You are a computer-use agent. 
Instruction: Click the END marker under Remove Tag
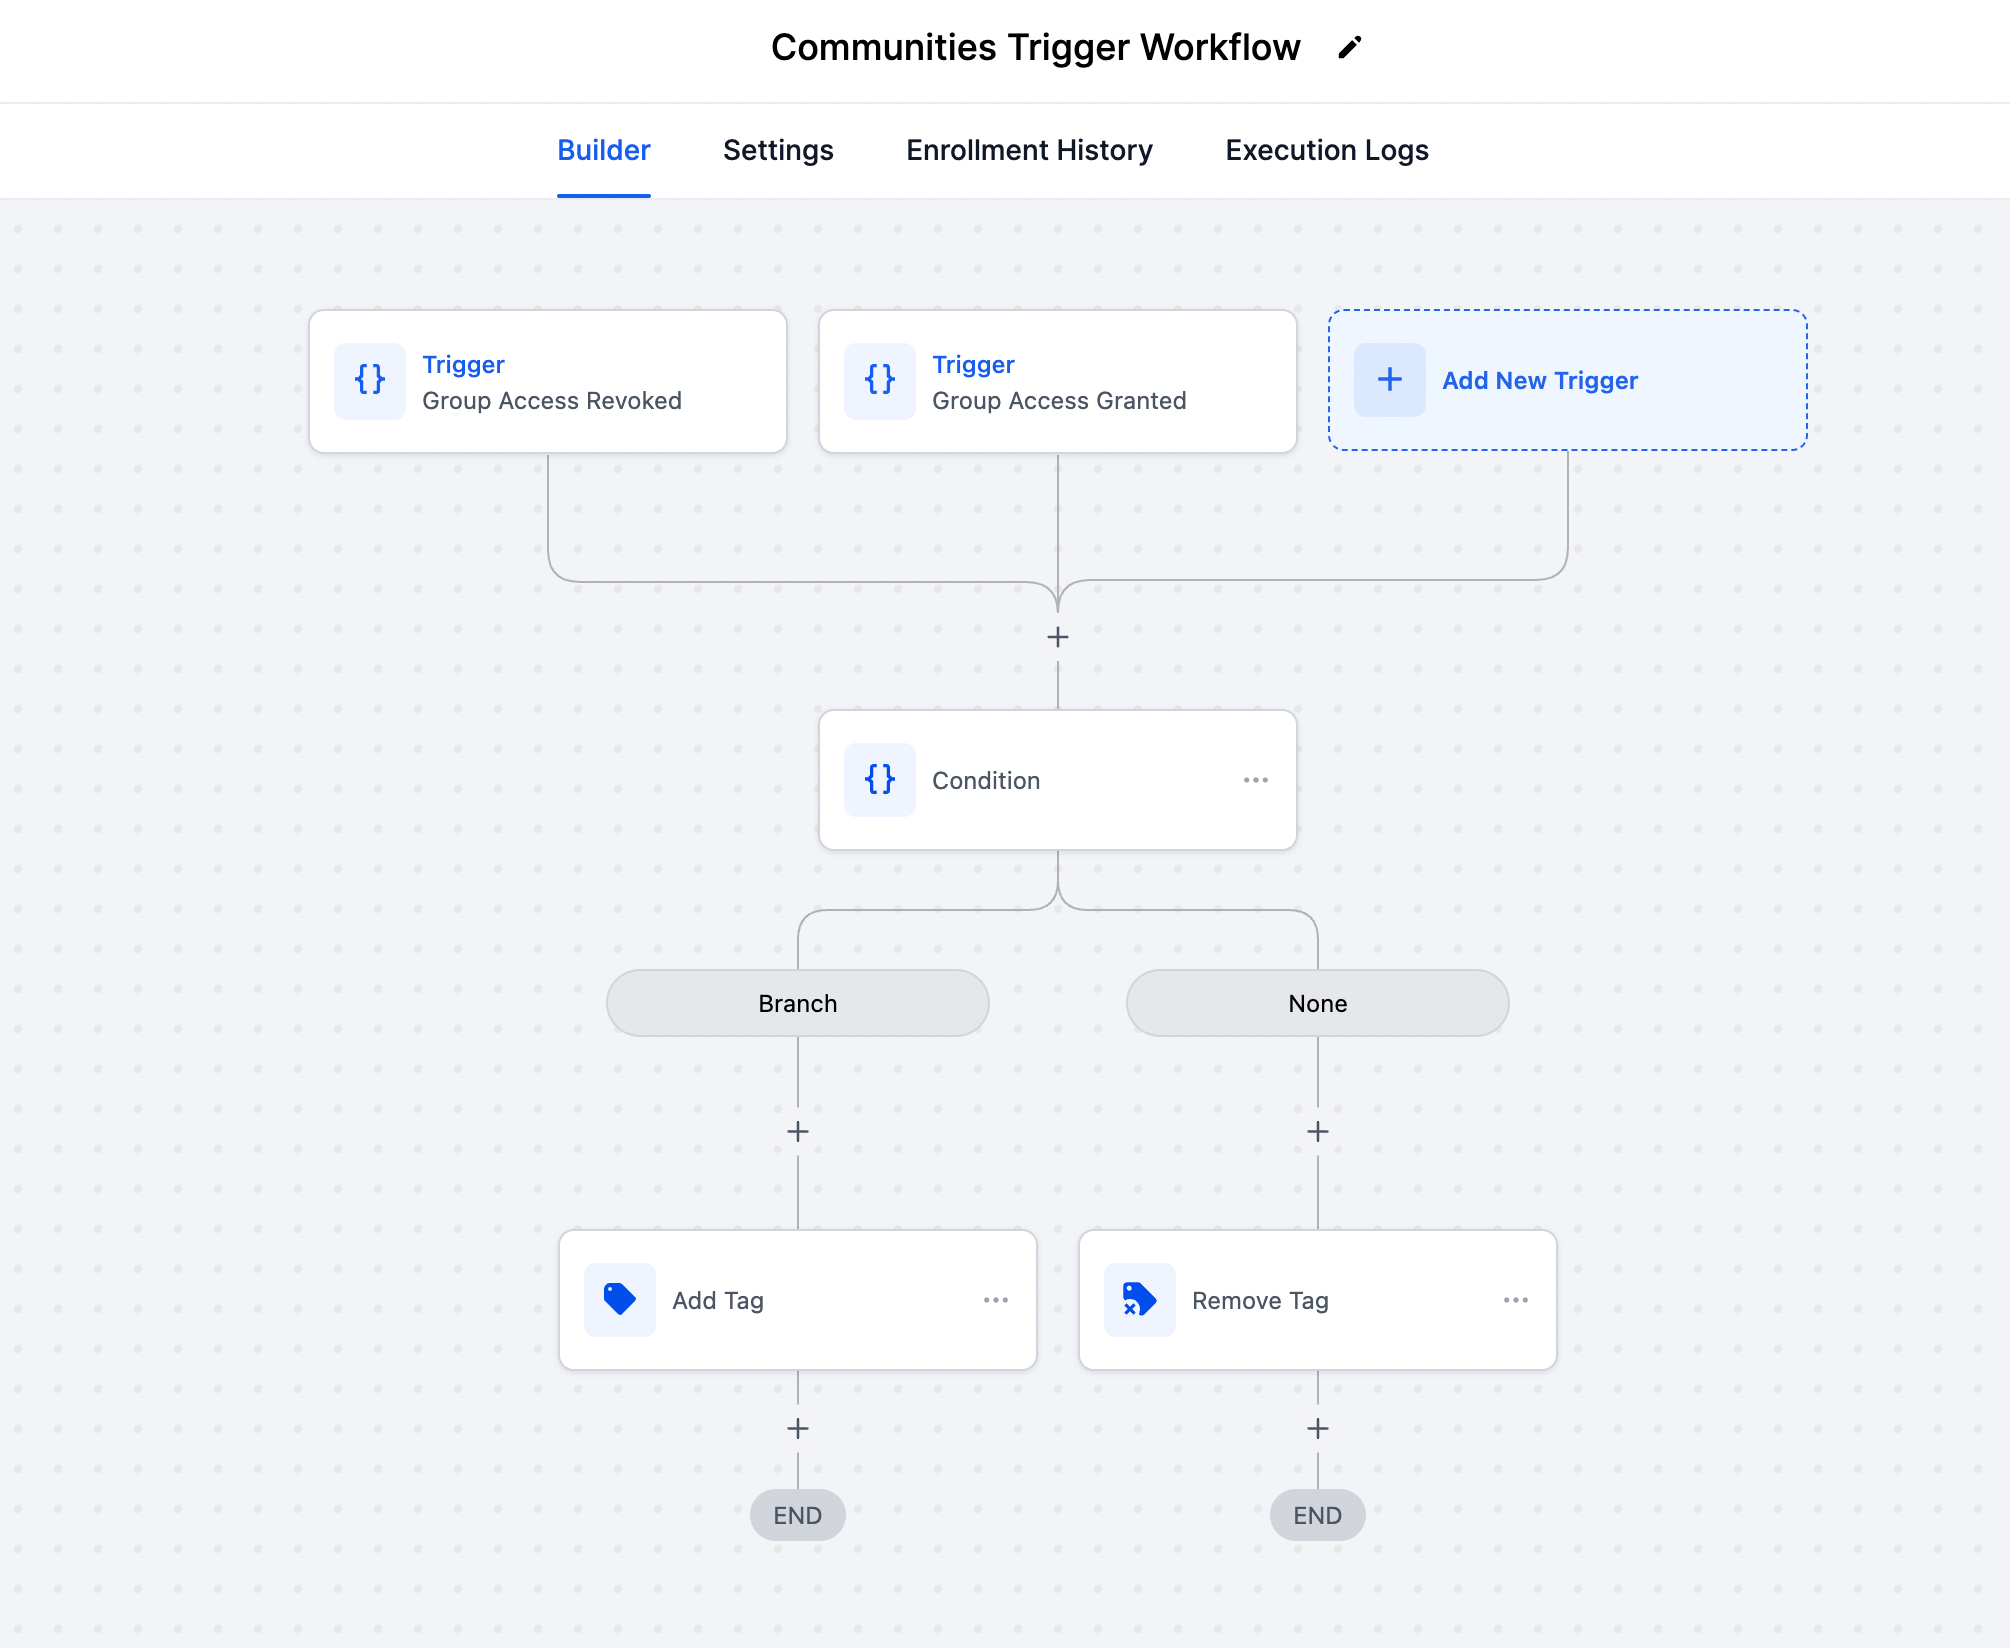point(1317,1514)
